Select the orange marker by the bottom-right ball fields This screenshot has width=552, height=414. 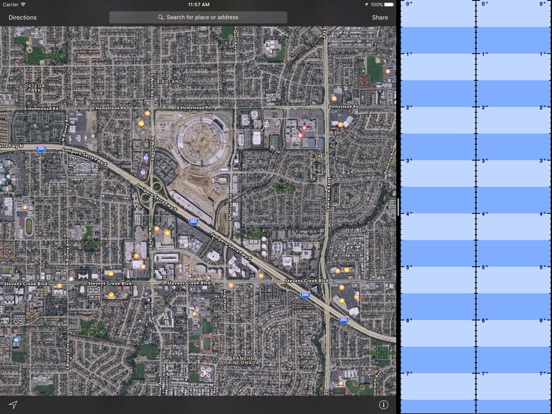click(x=341, y=383)
